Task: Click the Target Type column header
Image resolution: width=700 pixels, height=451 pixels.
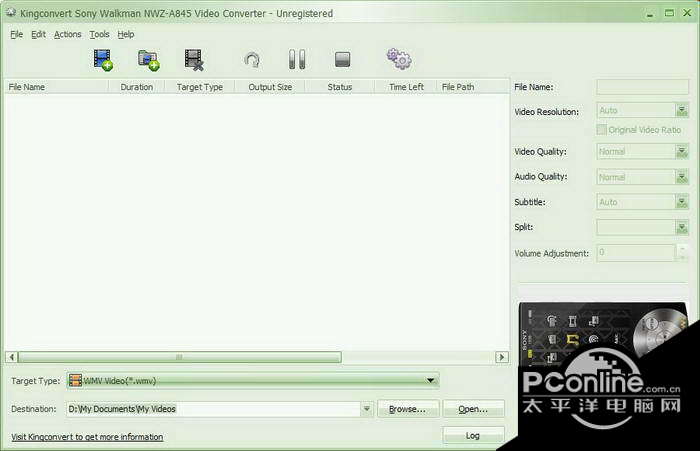Action: (200, 87)
